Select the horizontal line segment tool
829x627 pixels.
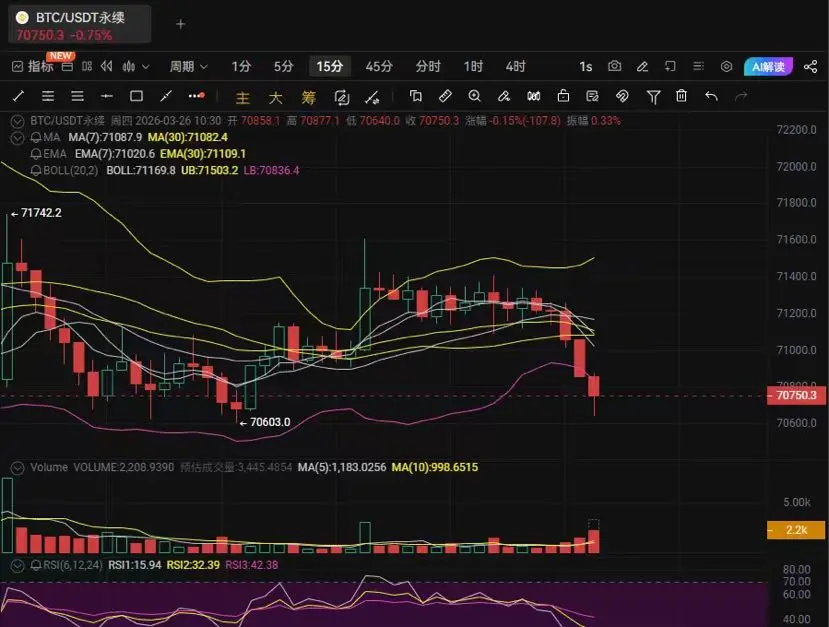(107, 96)
